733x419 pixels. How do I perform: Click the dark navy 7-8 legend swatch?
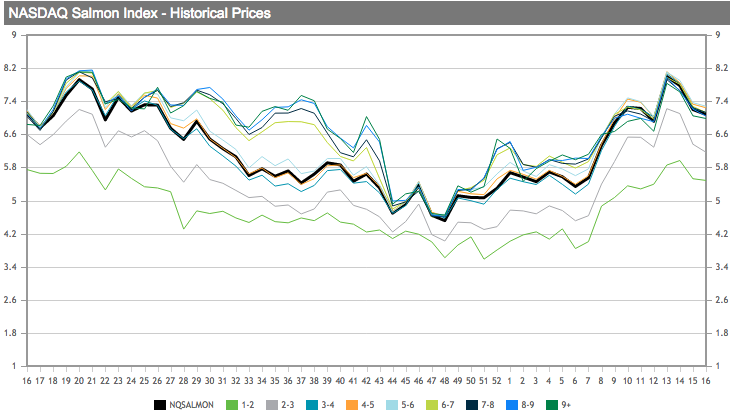tap(472, 405)
